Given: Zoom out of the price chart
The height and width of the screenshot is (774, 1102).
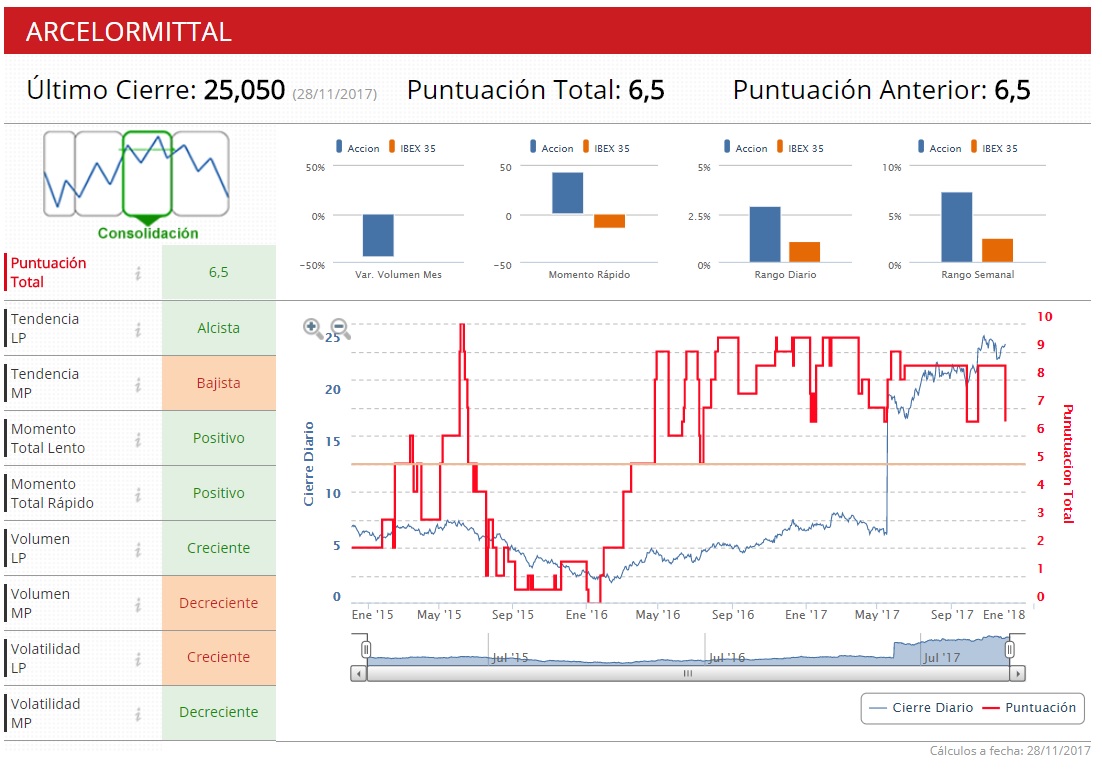Looking at the screenshot, I should click(340, 328).
